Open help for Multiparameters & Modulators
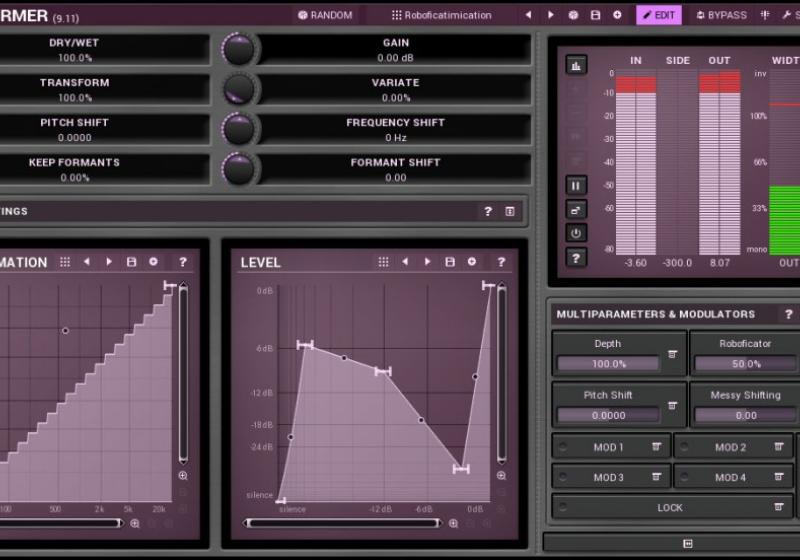The height and width of the screenshot is (560, 800). click(x=788, y=314)
